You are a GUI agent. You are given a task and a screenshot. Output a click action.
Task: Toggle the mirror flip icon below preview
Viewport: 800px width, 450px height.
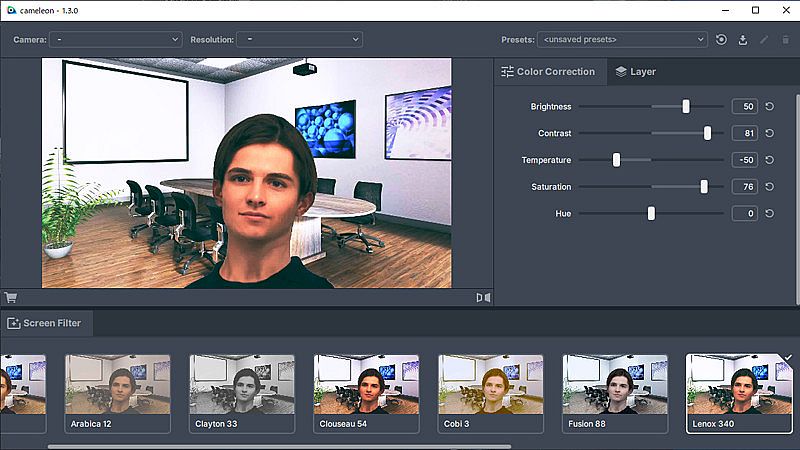tap(483, 297)
